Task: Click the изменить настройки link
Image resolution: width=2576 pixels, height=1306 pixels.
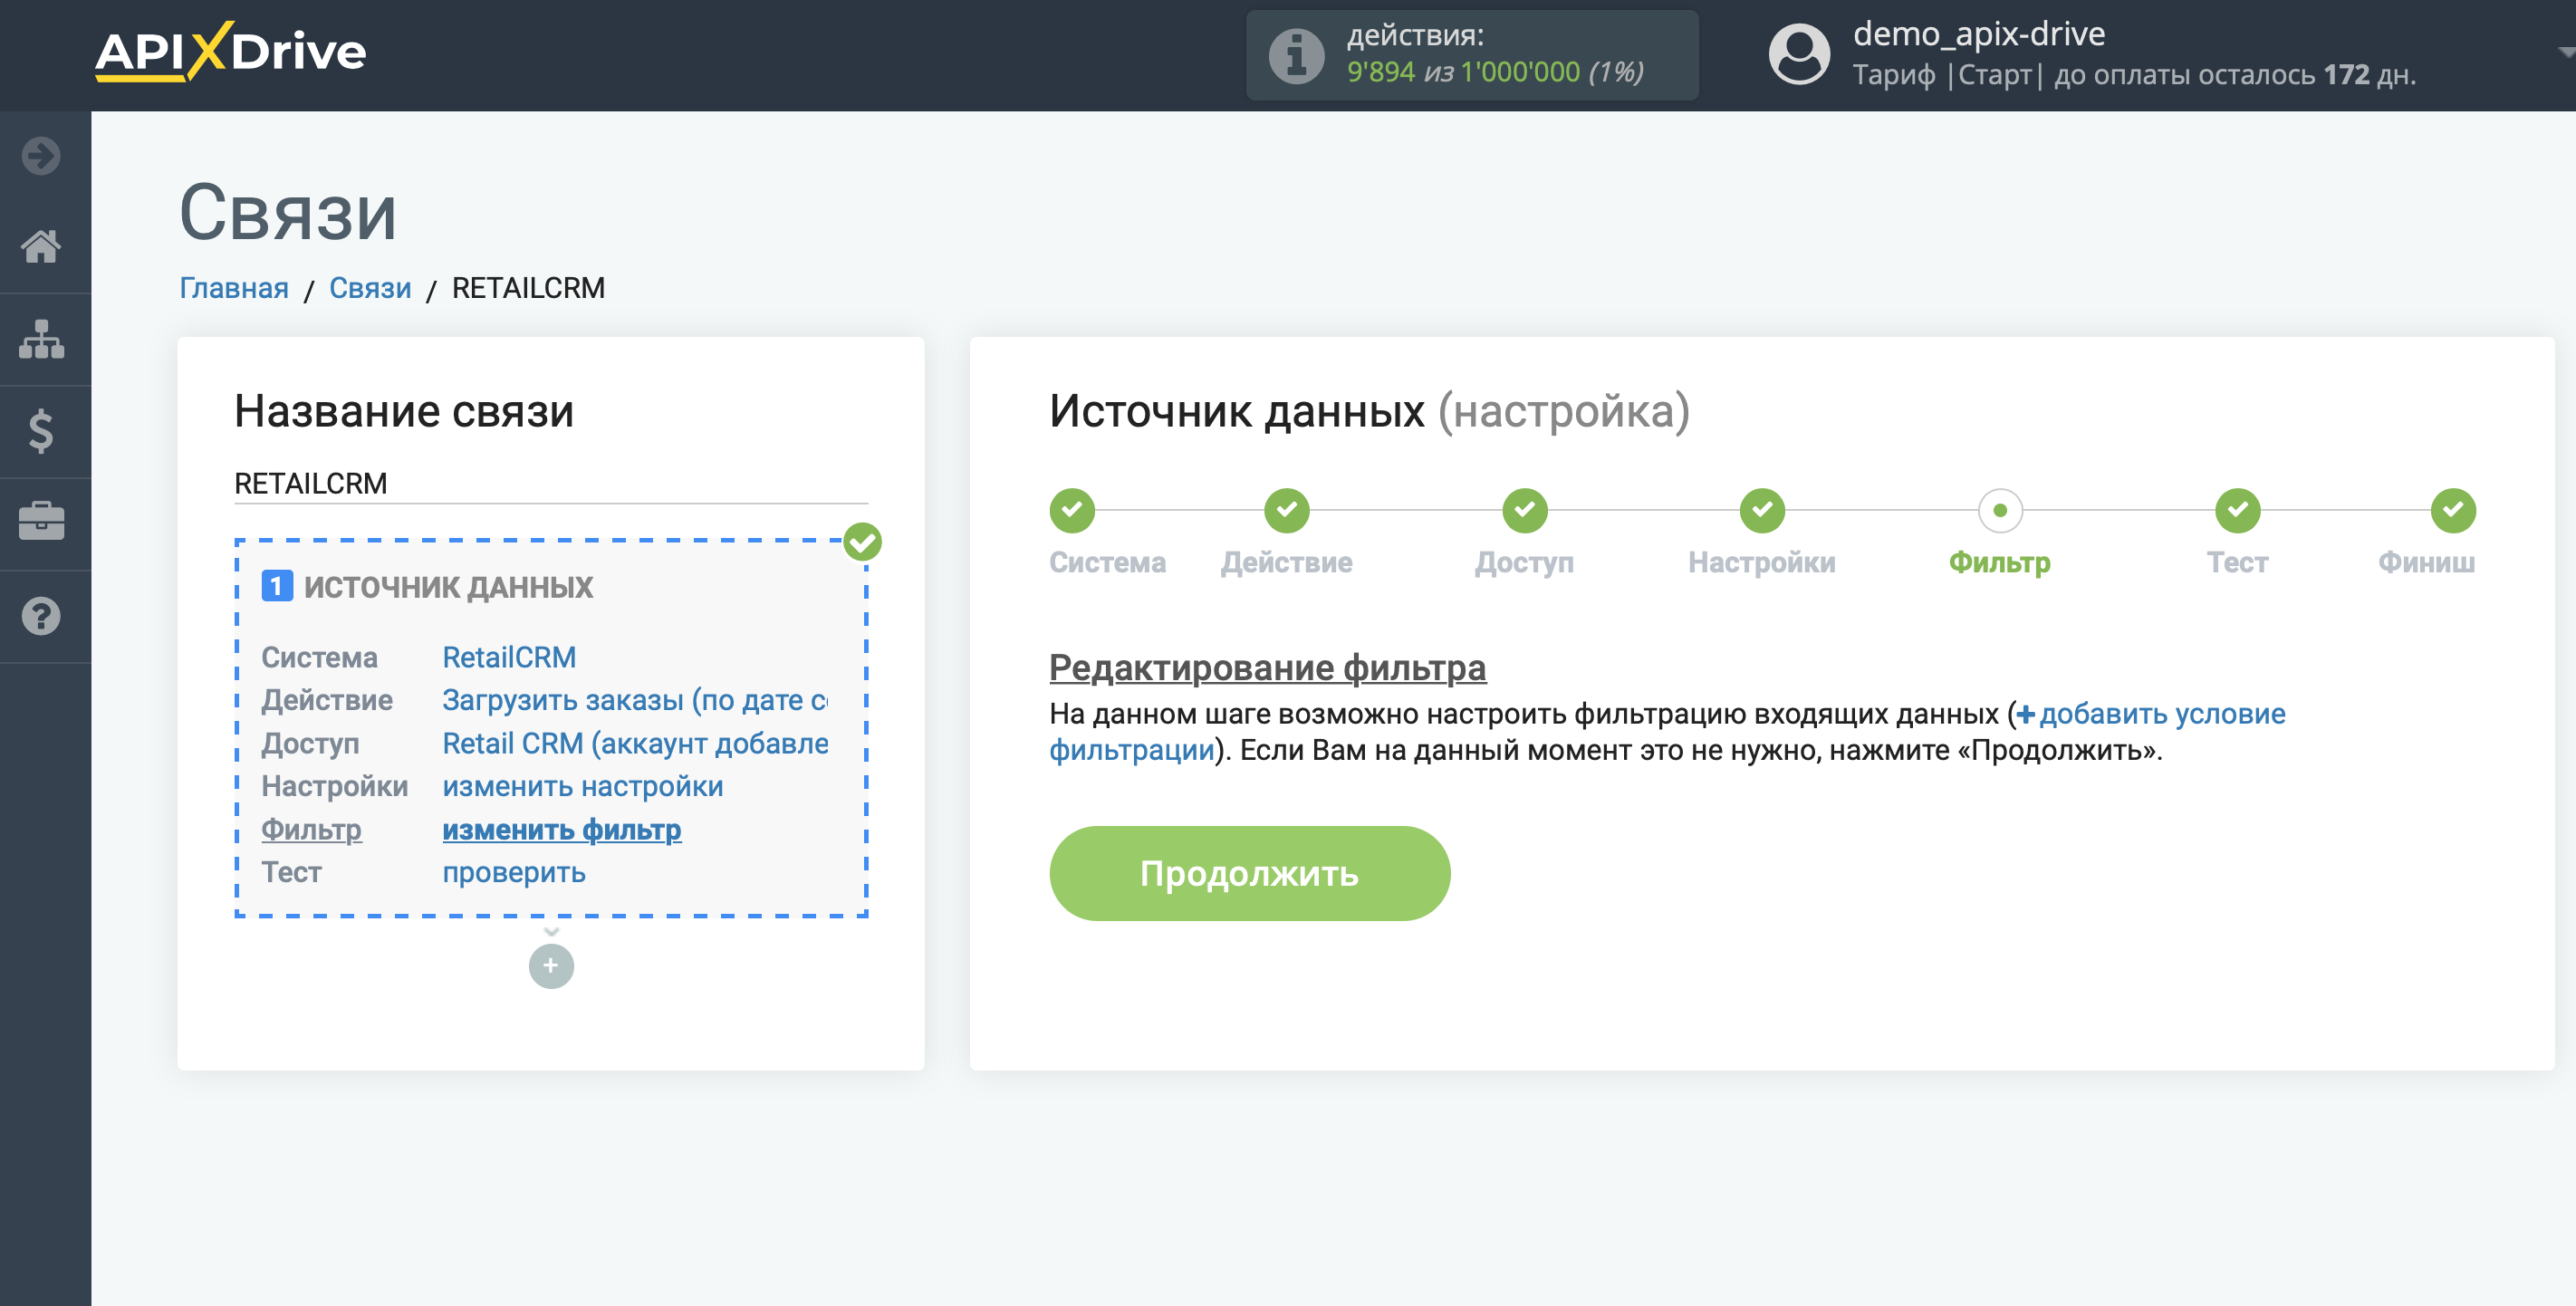Action: click(x=583, y=786)
